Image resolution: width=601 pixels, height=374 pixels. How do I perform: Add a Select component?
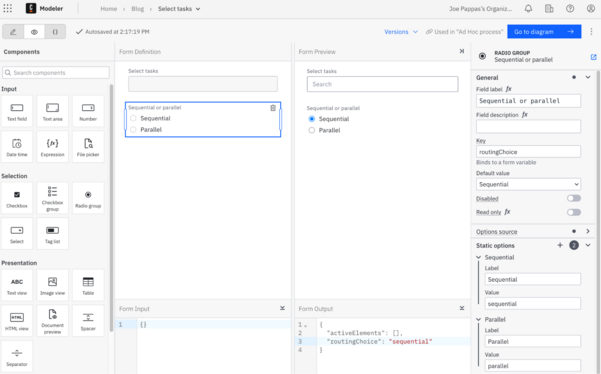[x=17, y=234]
